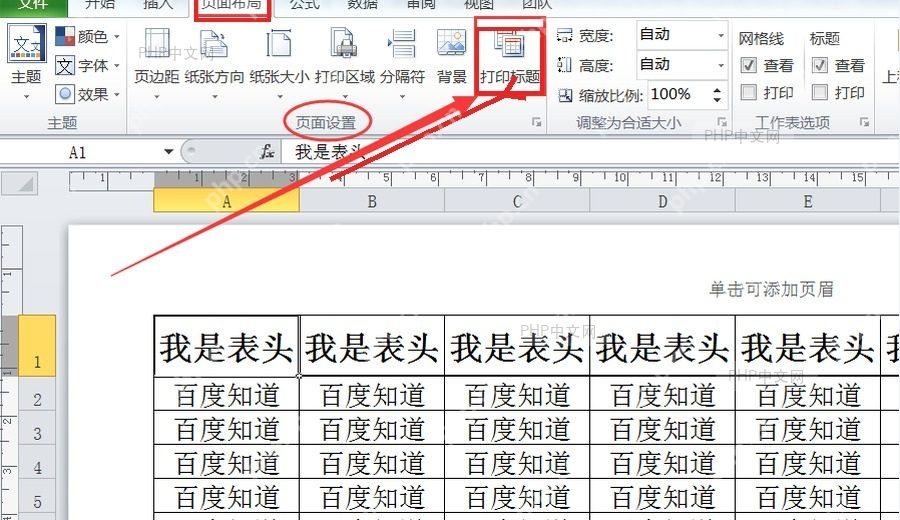The height and width of the screenshot is (520, 900).
Task: Toggle Headings View (查看) checkbox
Action: tap(820, 65)
